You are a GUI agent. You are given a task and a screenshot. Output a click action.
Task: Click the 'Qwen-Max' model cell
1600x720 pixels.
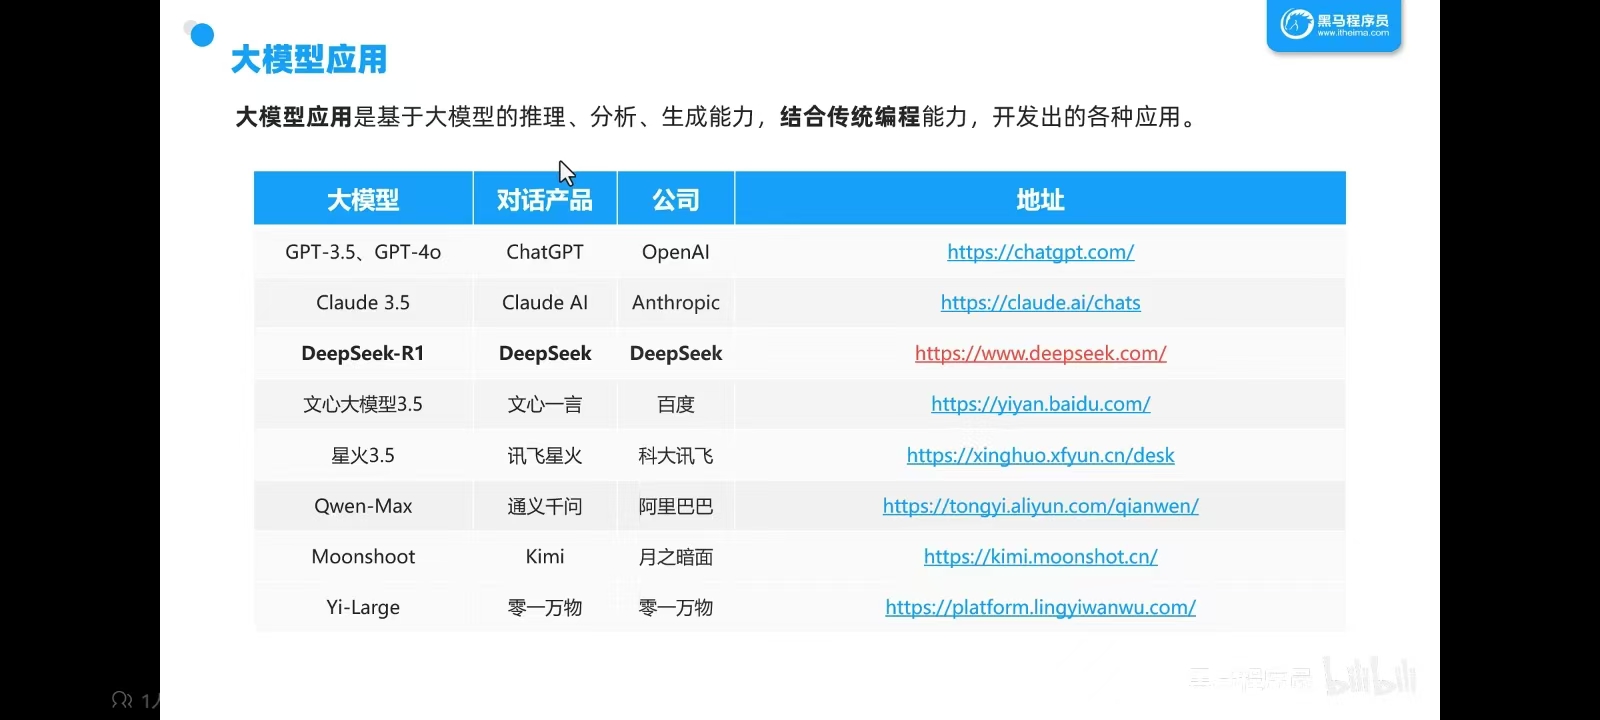point(363,506)
